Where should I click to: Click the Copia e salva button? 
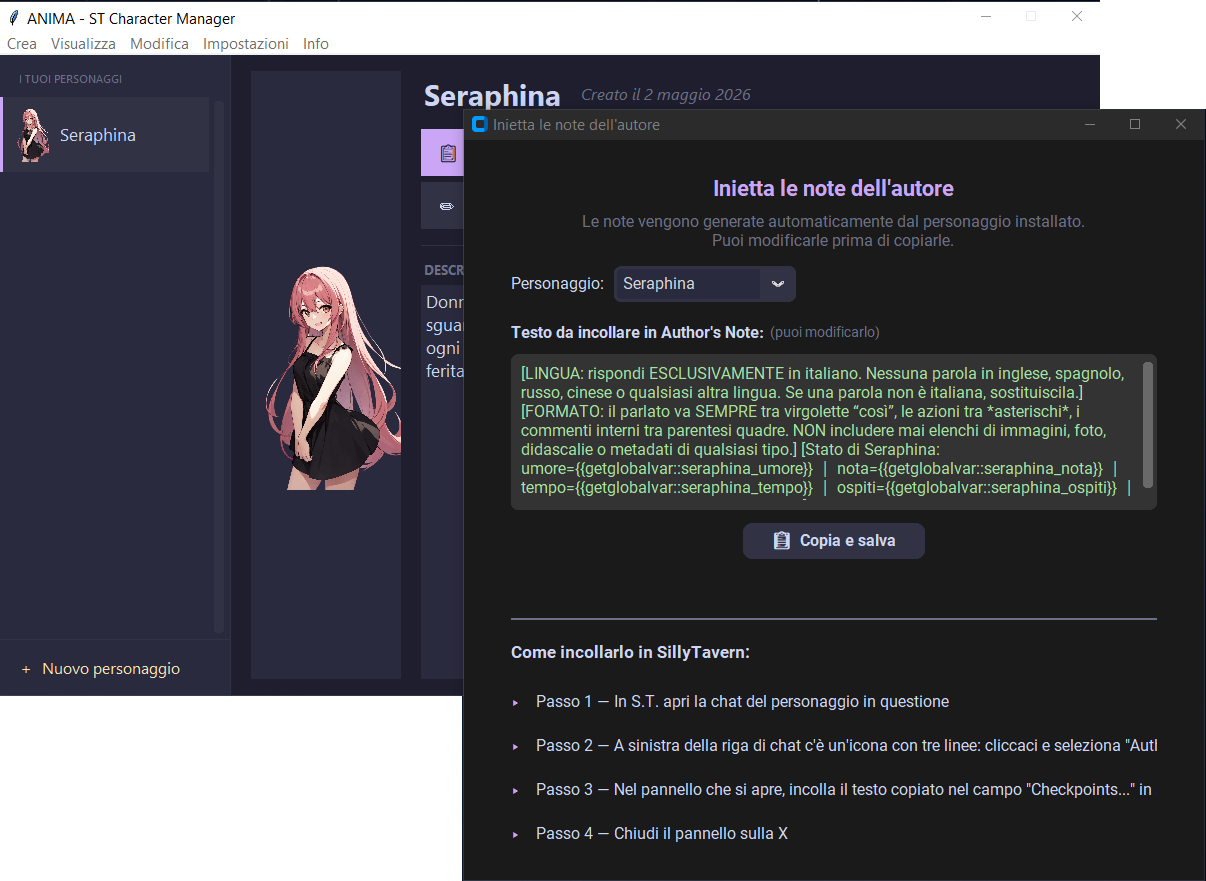(x=834, y=541)
